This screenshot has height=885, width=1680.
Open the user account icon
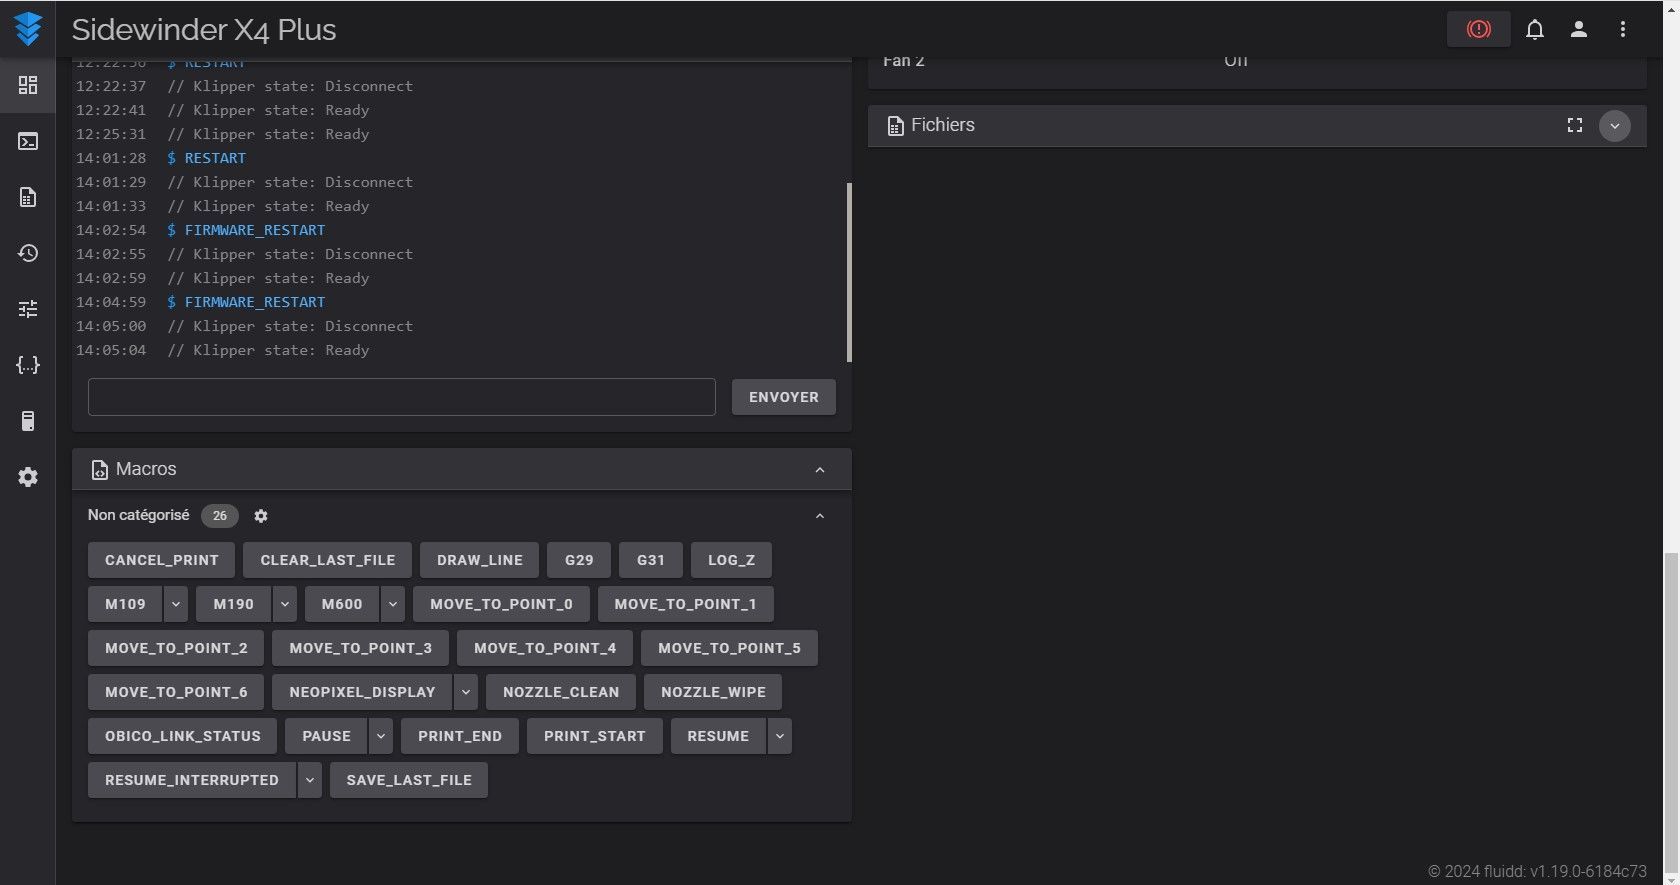point(1579,30)
